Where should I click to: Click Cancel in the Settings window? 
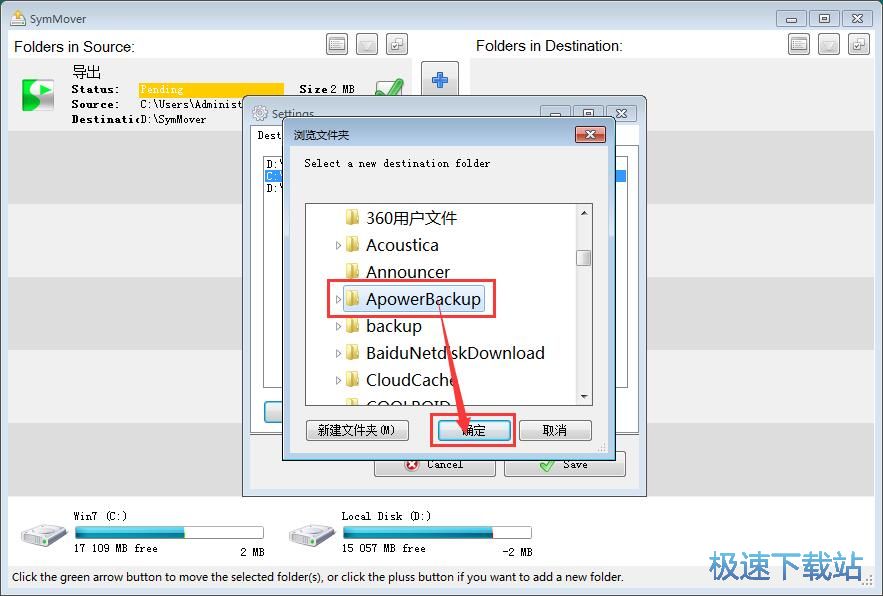pyautogui.click(x=435, y=465)
